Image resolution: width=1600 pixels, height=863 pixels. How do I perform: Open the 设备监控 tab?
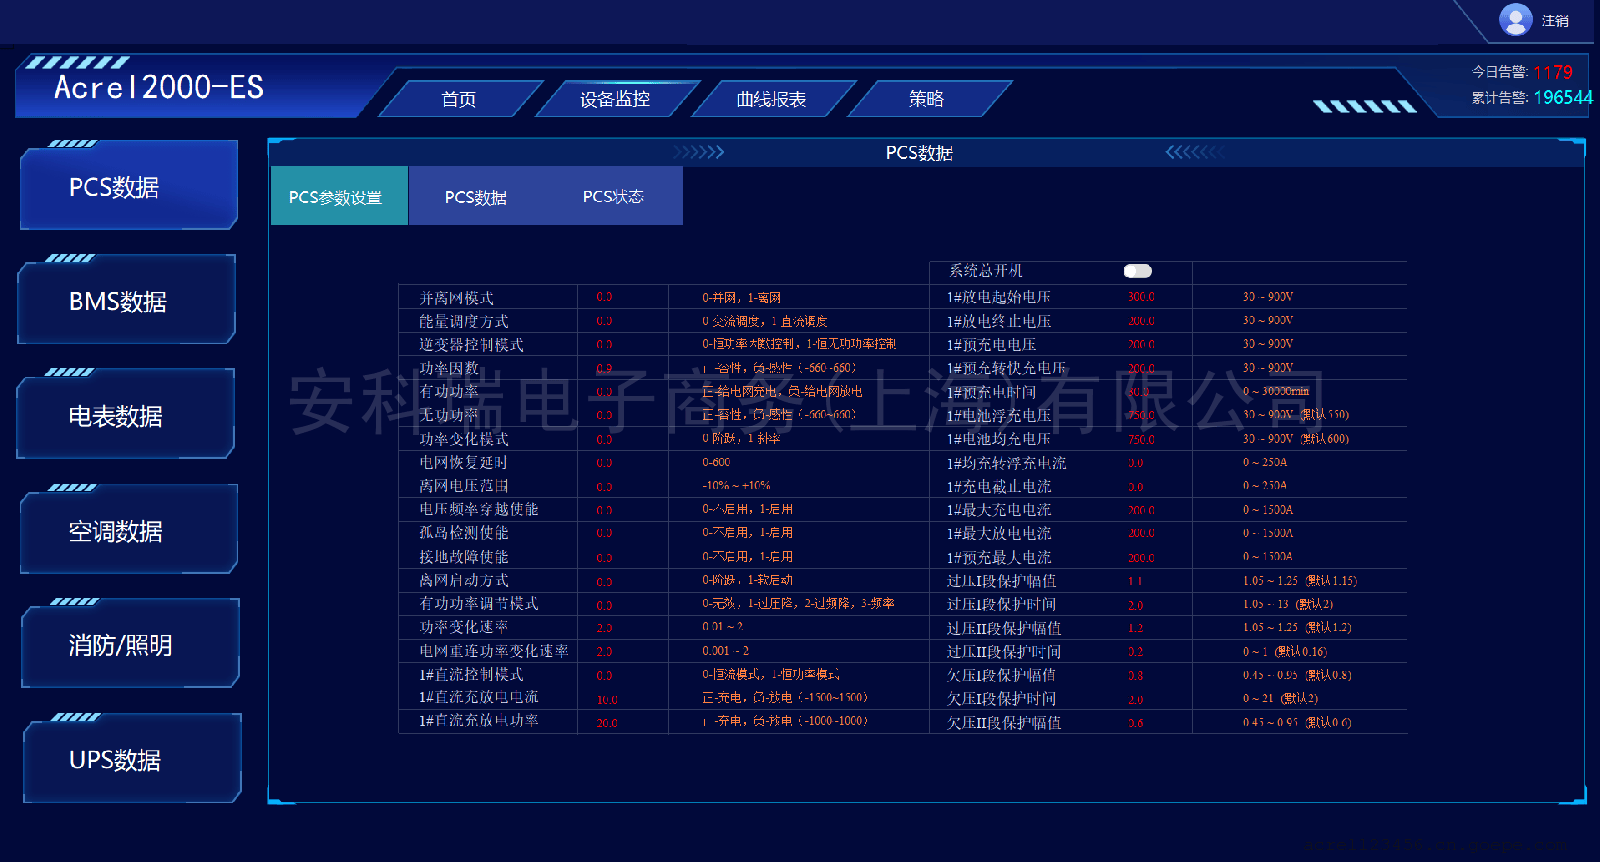[x=615, y=99]
